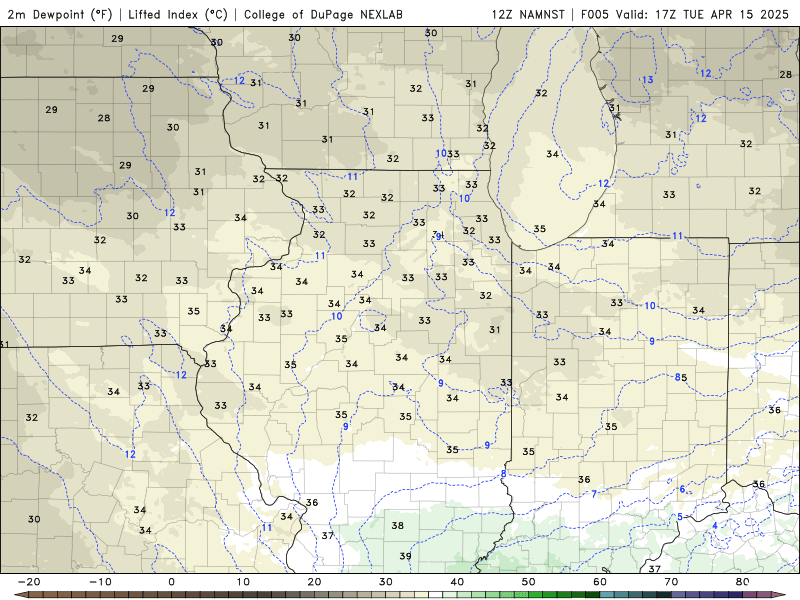The image size is (800, 600).
Task: Click the left arrow end of the colorbar
Action: point(21,595)
